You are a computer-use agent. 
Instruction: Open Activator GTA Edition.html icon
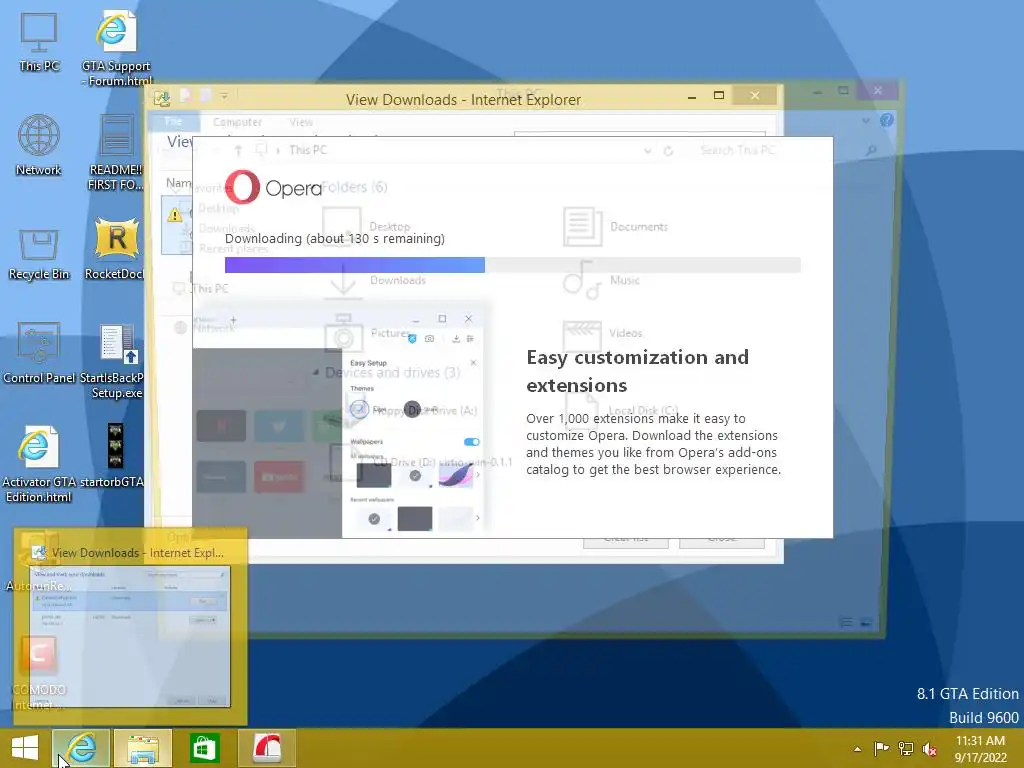(37, 464)
